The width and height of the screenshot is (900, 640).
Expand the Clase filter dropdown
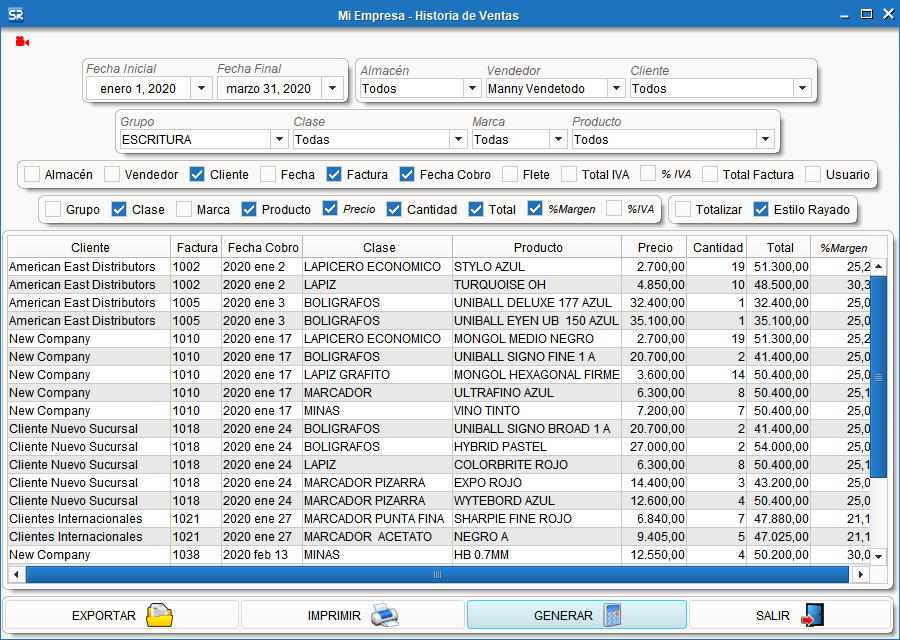point(458,139)
